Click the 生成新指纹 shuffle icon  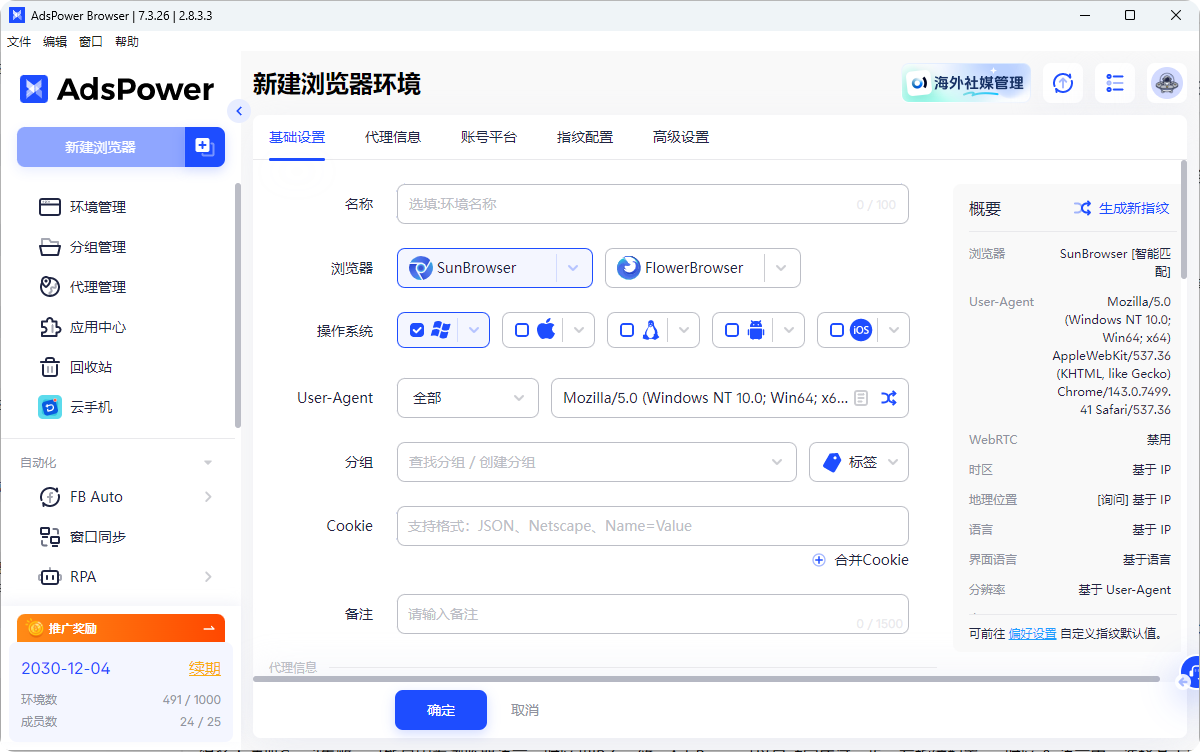coord(1083,208)
